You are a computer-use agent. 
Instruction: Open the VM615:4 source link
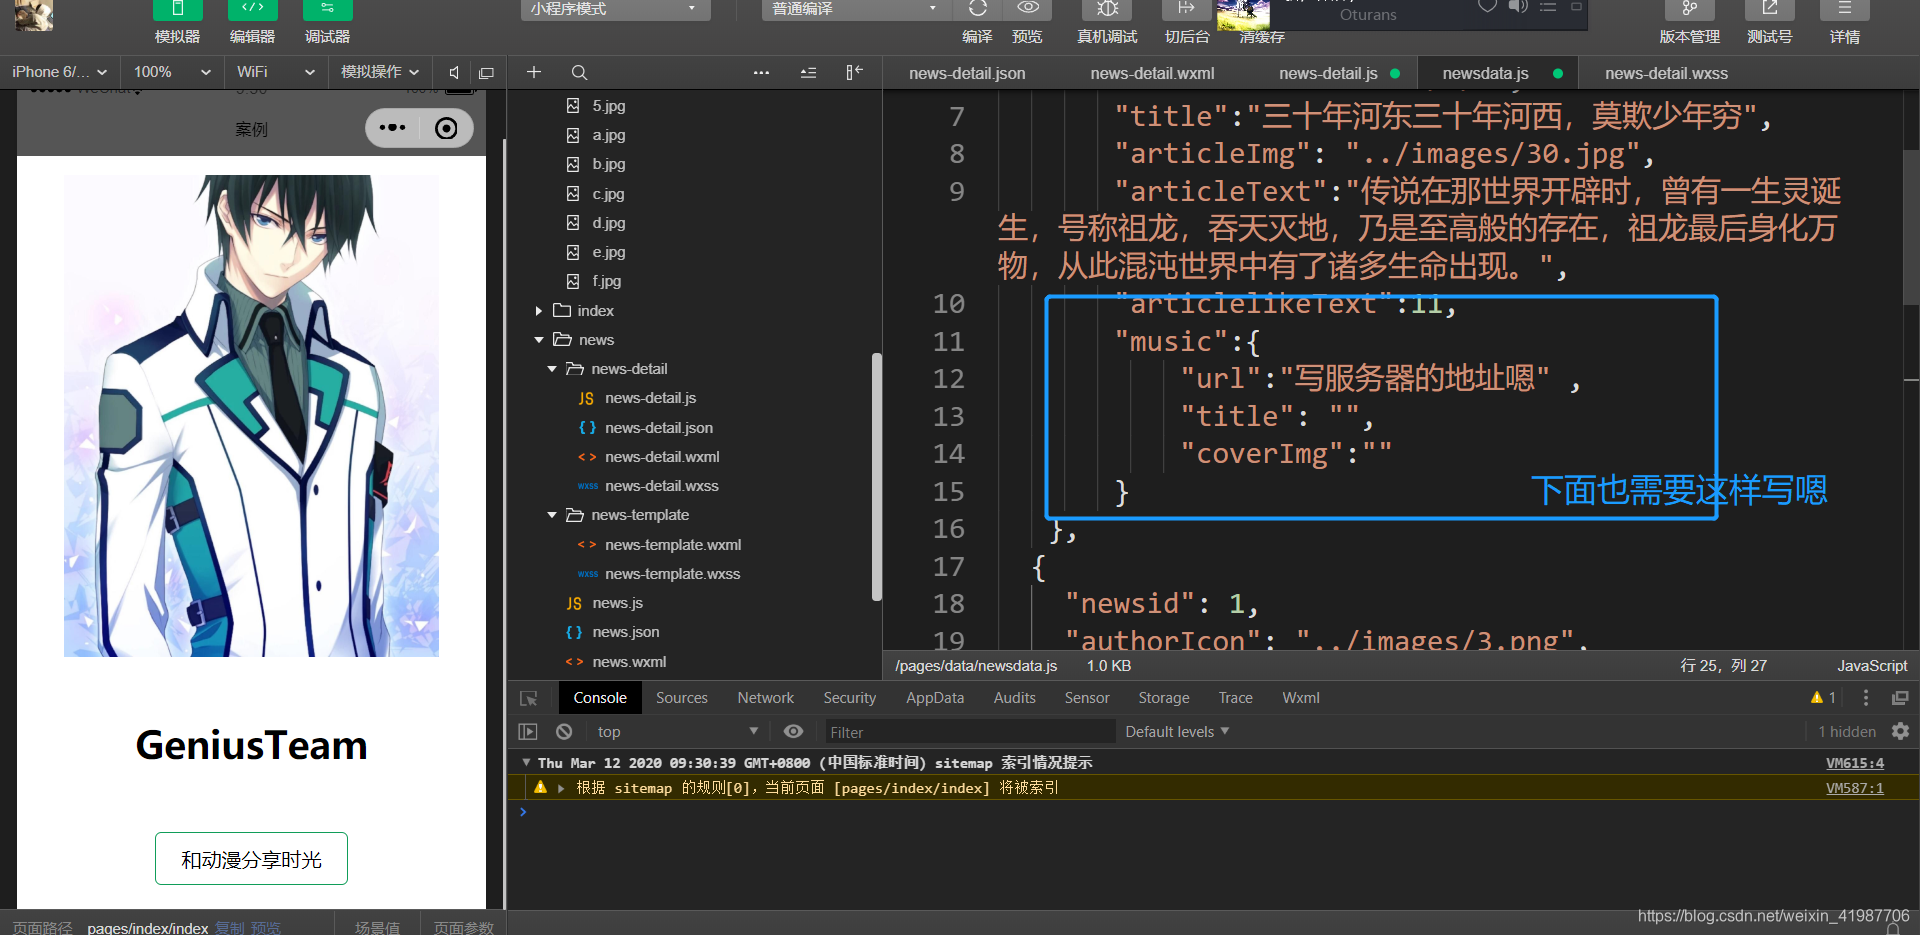[x=1855, y=763]
